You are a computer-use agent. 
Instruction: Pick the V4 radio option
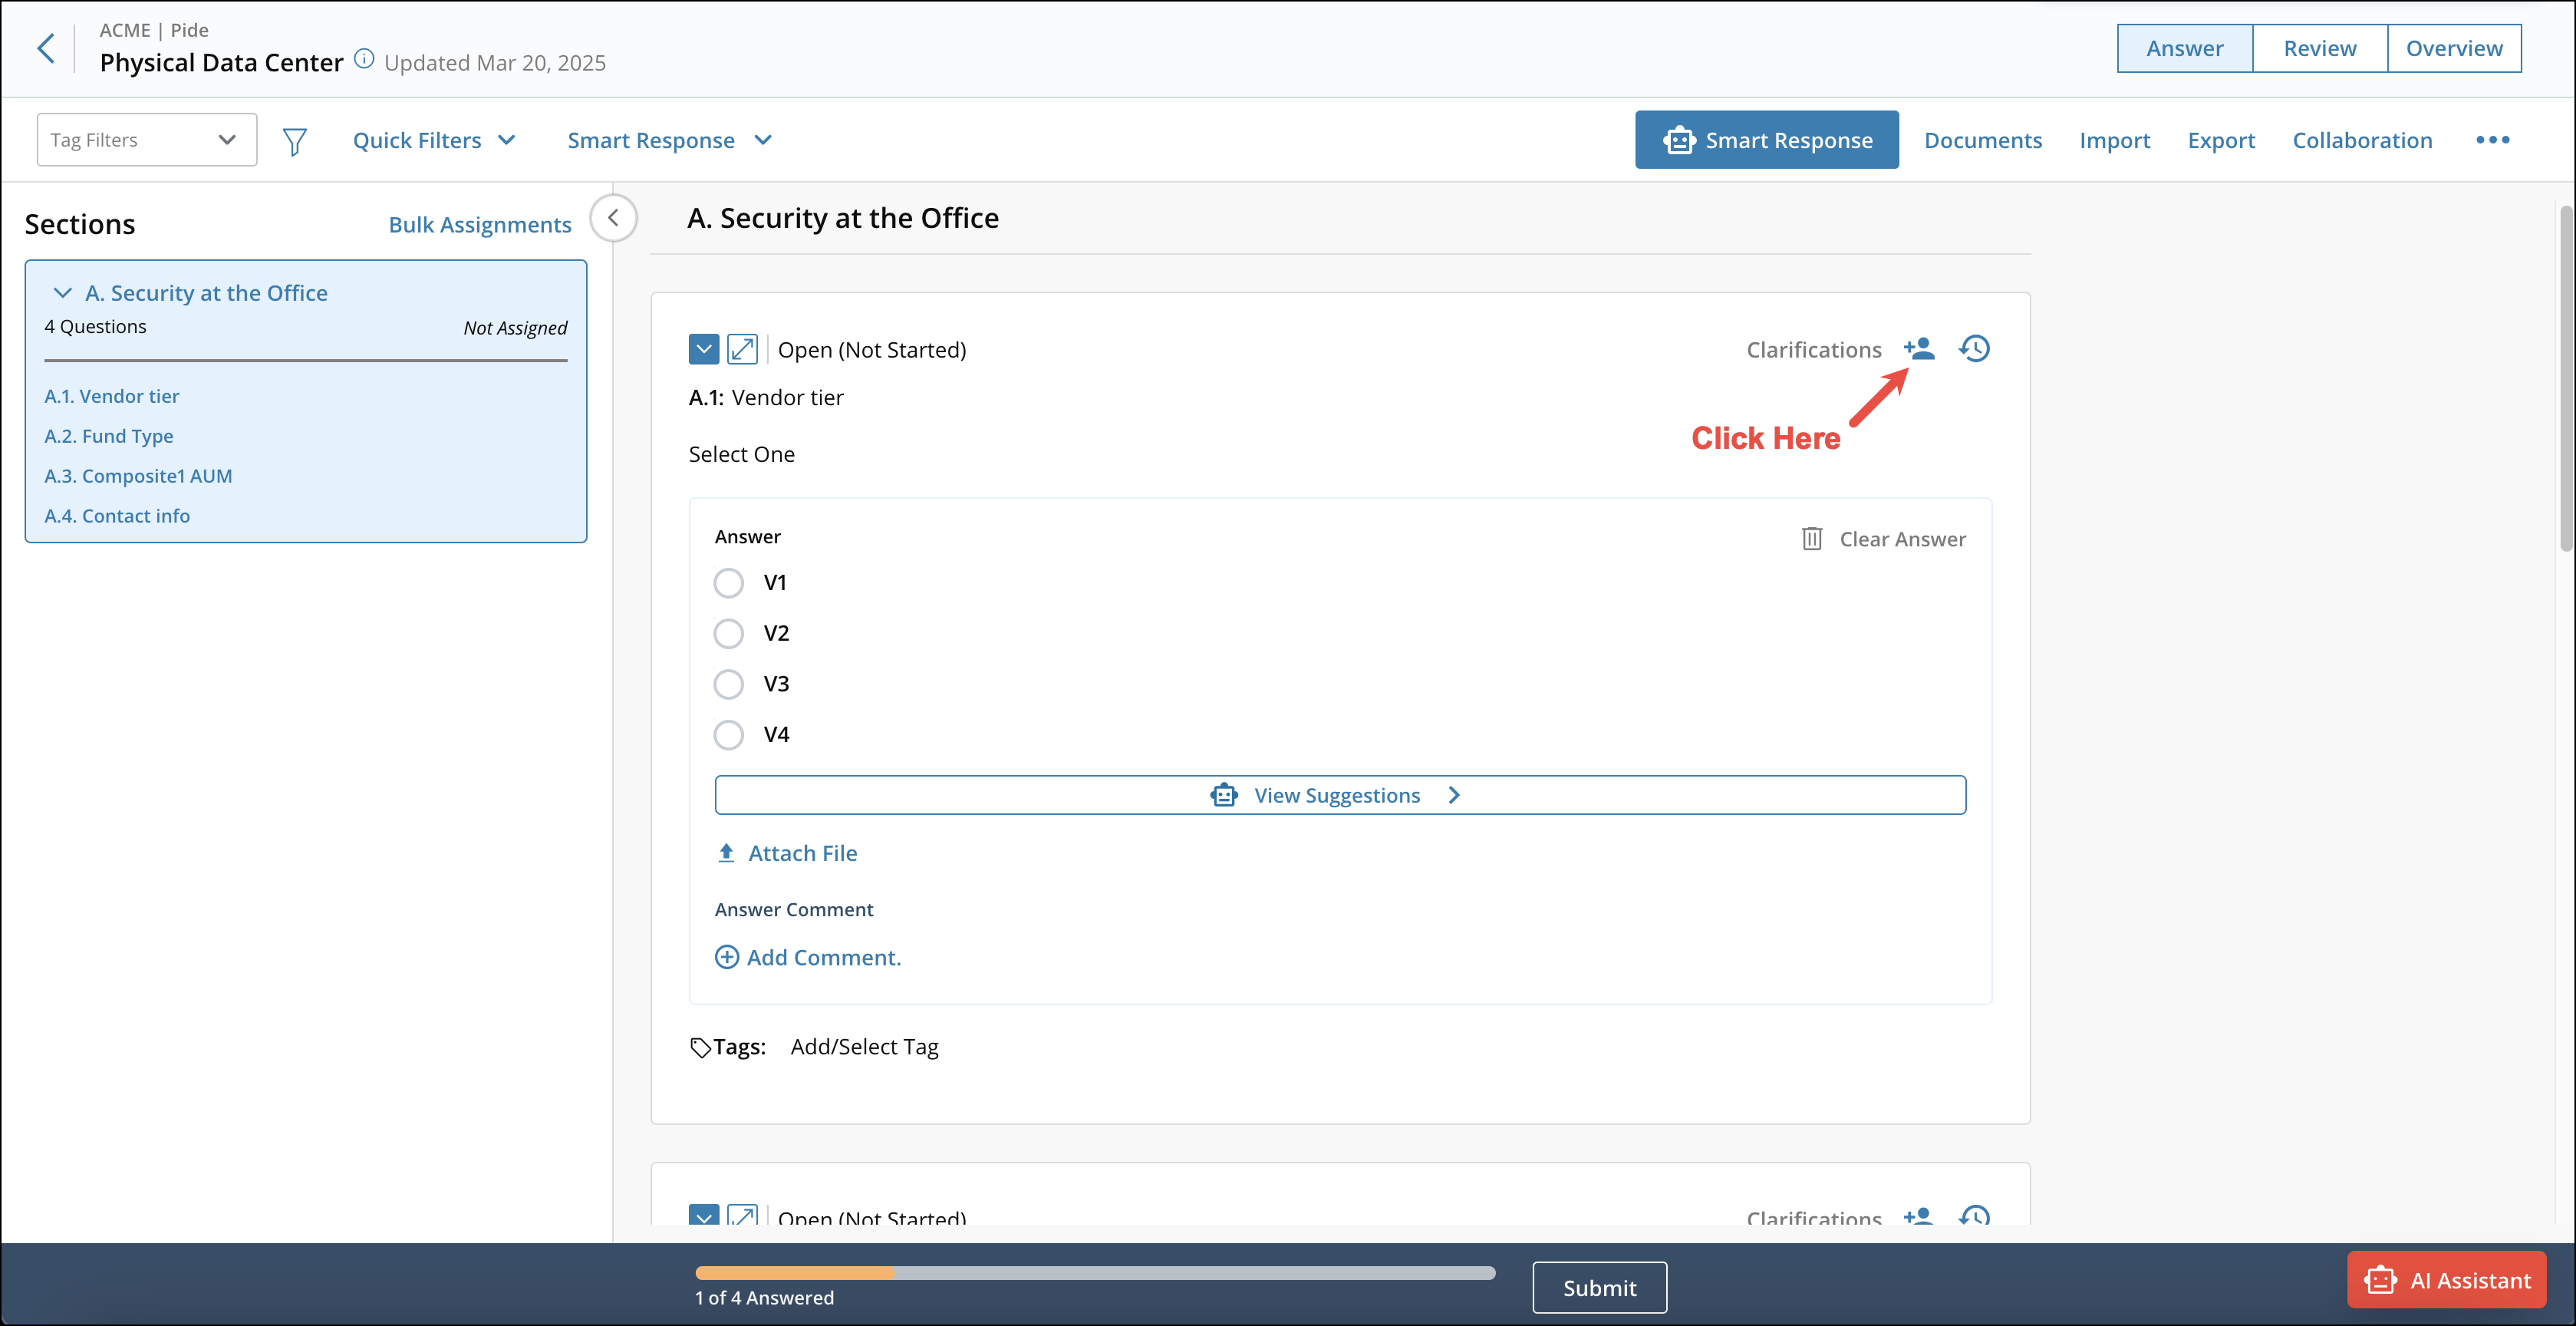point(728,735)
